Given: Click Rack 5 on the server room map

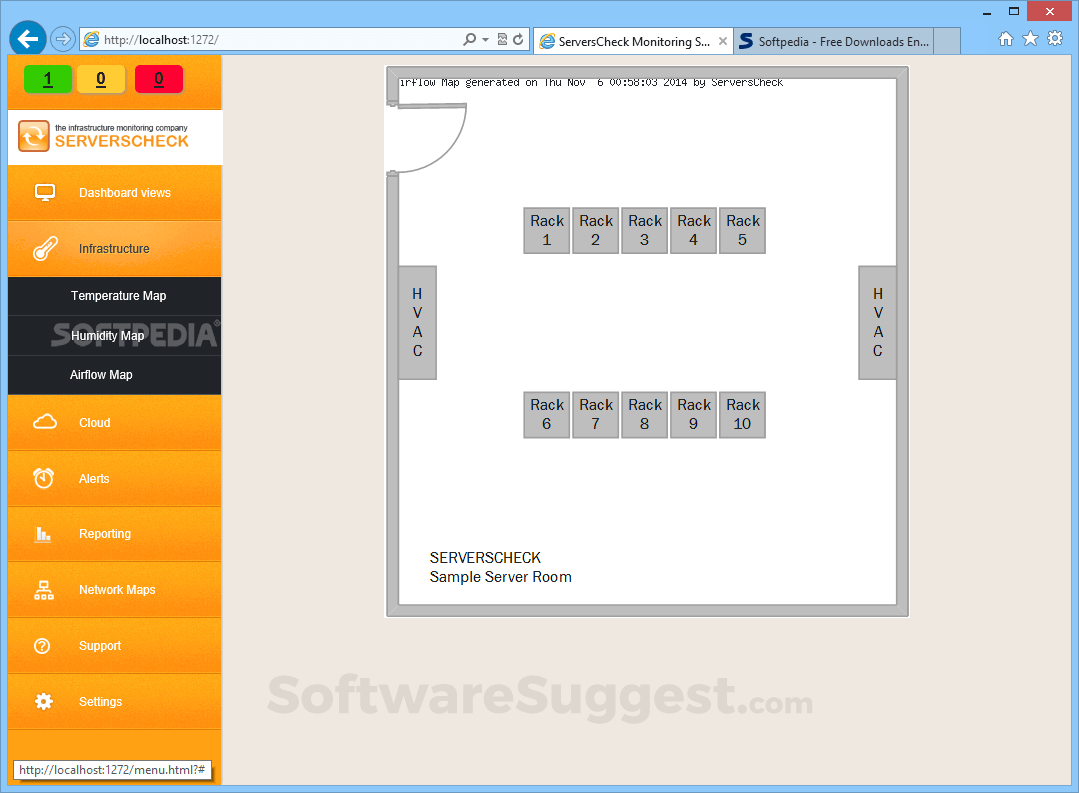Looking at the screenshot, I should pos(742,230).
